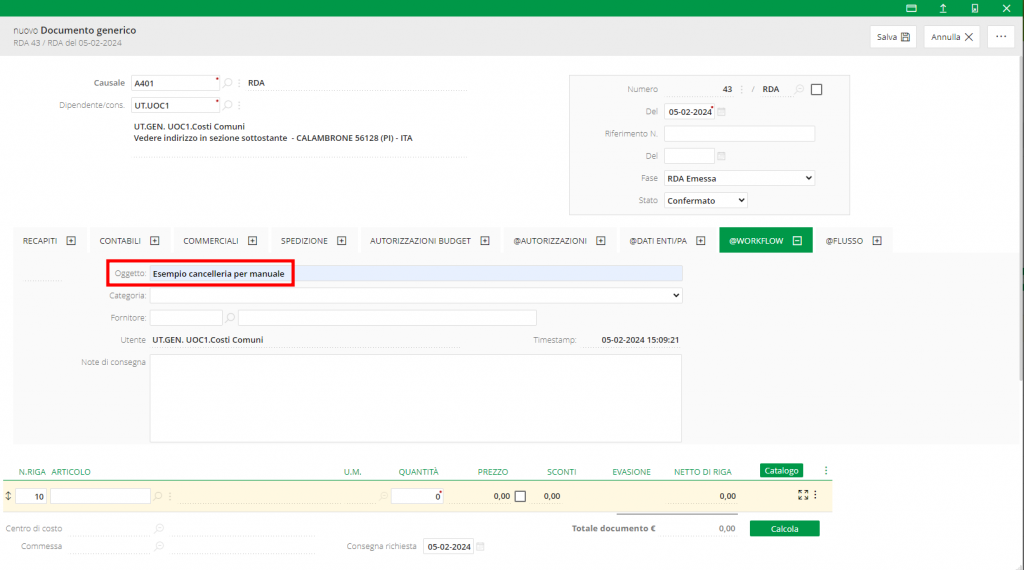Toggle the checkbox next to Numero RDA

816,89
